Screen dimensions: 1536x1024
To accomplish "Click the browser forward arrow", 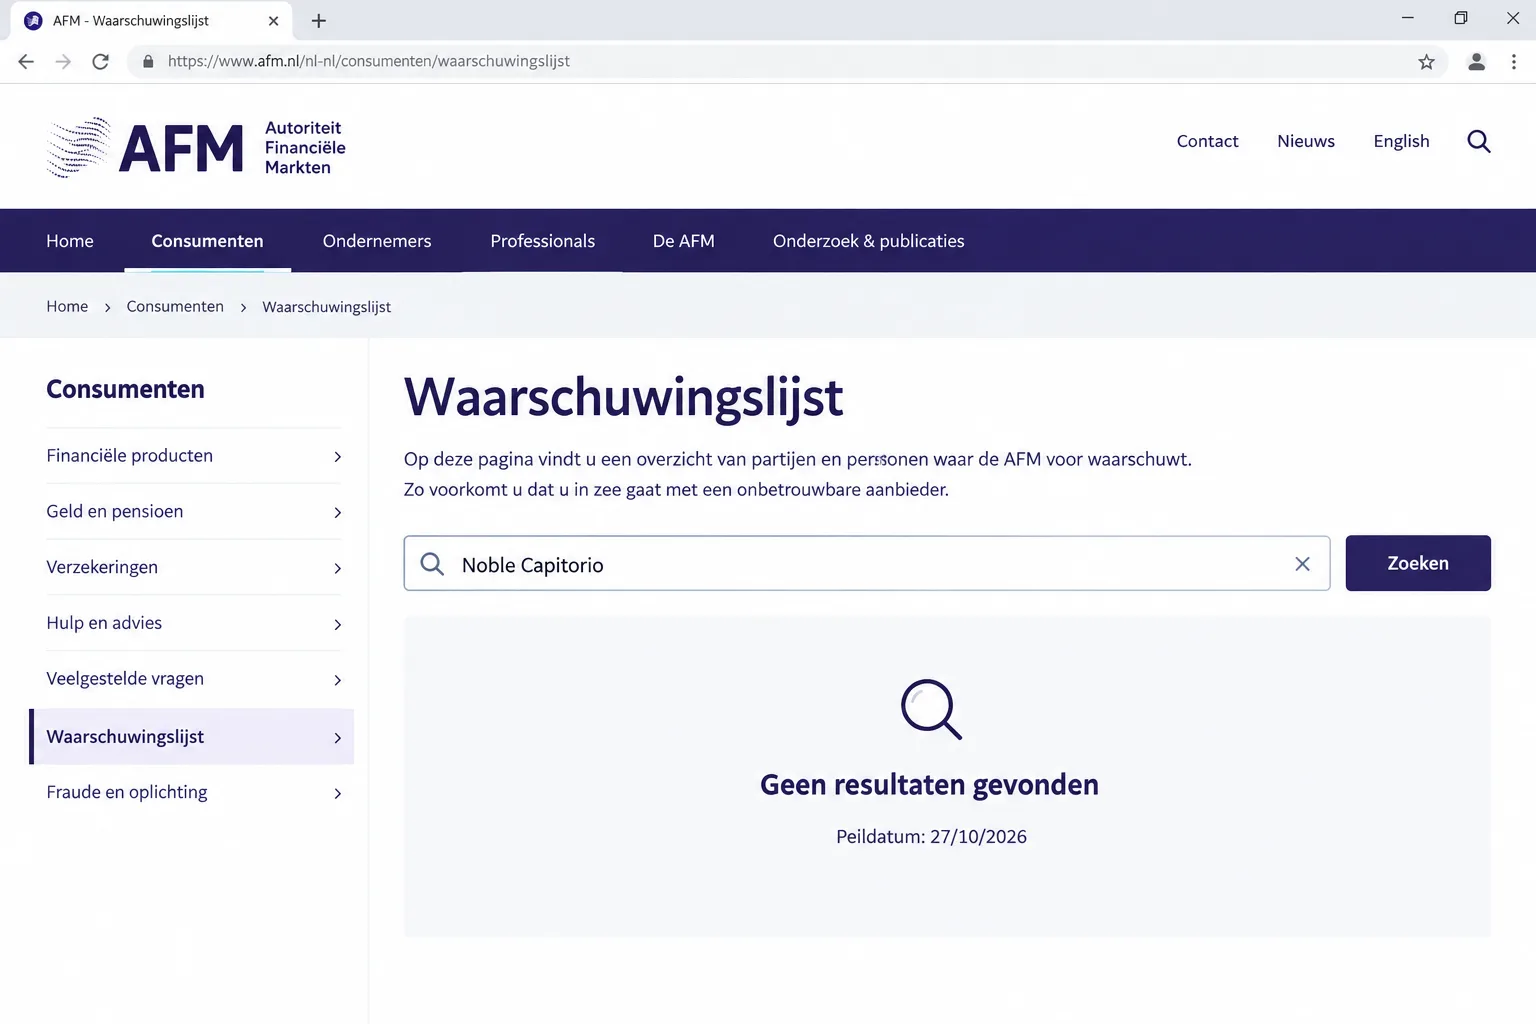I will click(x=63, y=62).
